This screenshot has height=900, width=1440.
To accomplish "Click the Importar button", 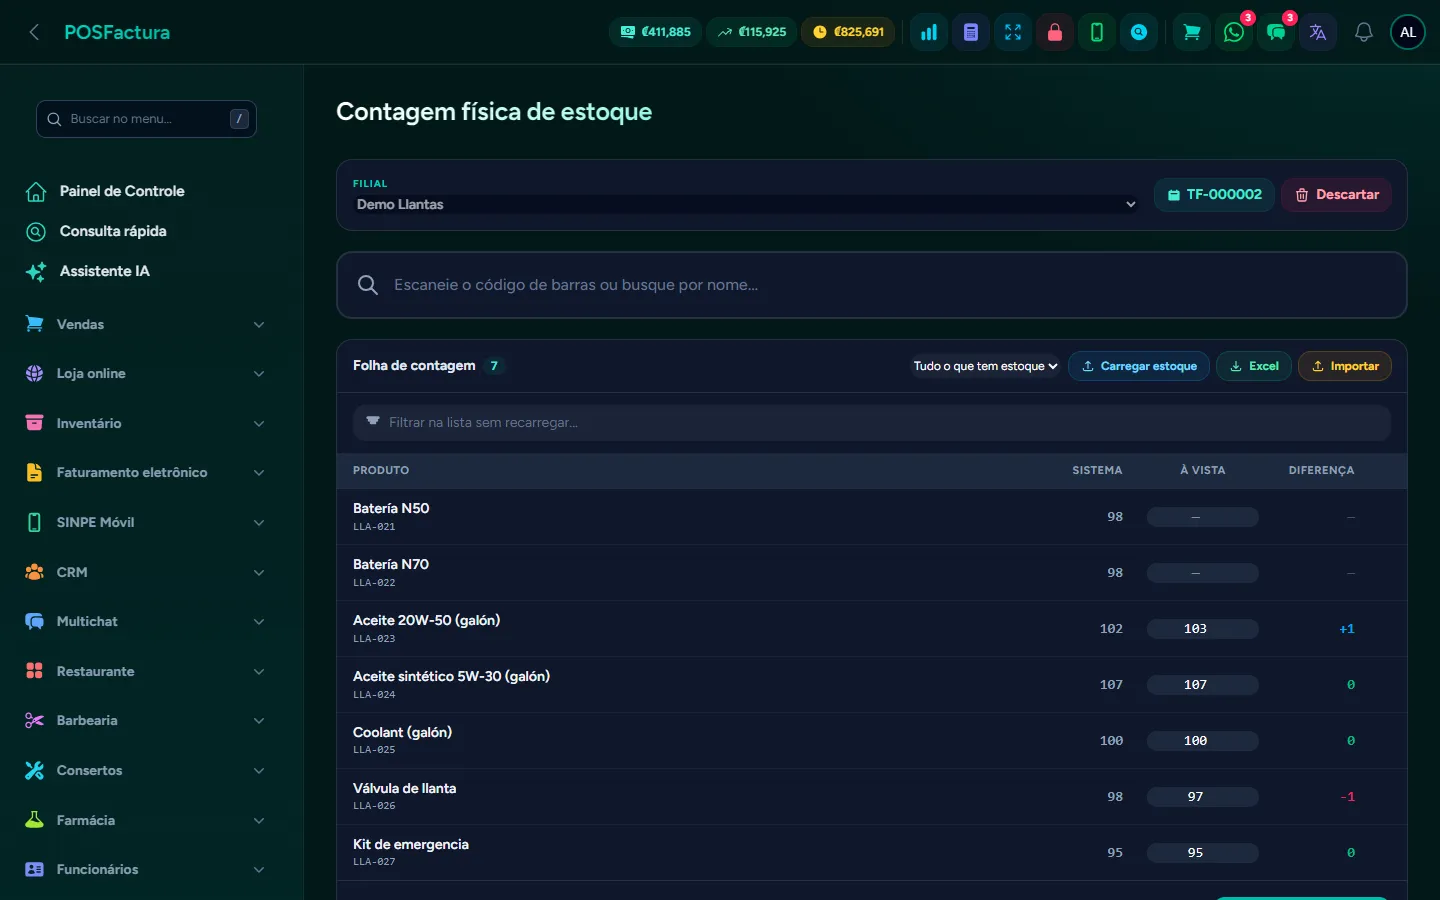I will coord(1345,366).
